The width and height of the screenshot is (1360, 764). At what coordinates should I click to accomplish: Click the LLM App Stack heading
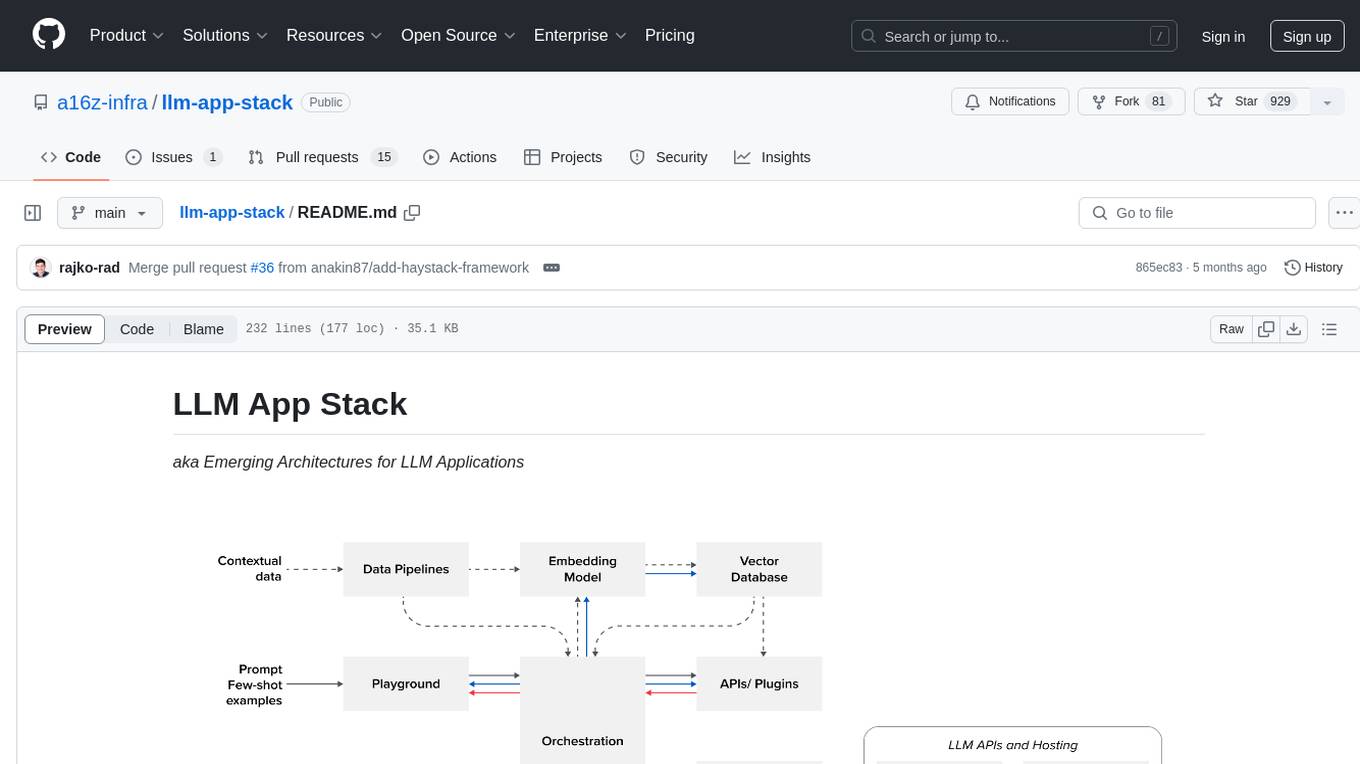(x=290, y=404)
